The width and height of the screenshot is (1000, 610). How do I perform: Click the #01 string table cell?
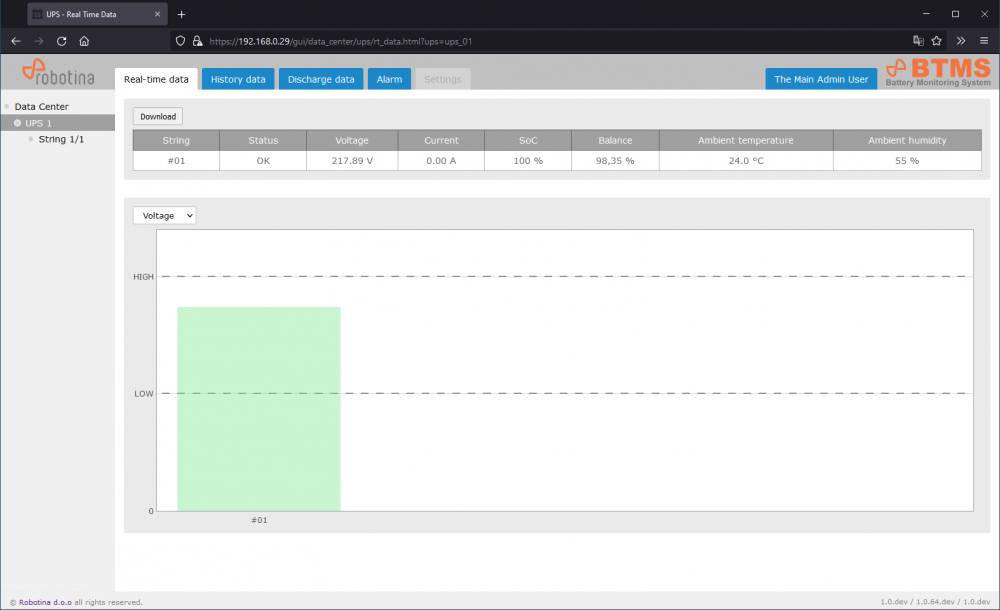tap(176, 161)
